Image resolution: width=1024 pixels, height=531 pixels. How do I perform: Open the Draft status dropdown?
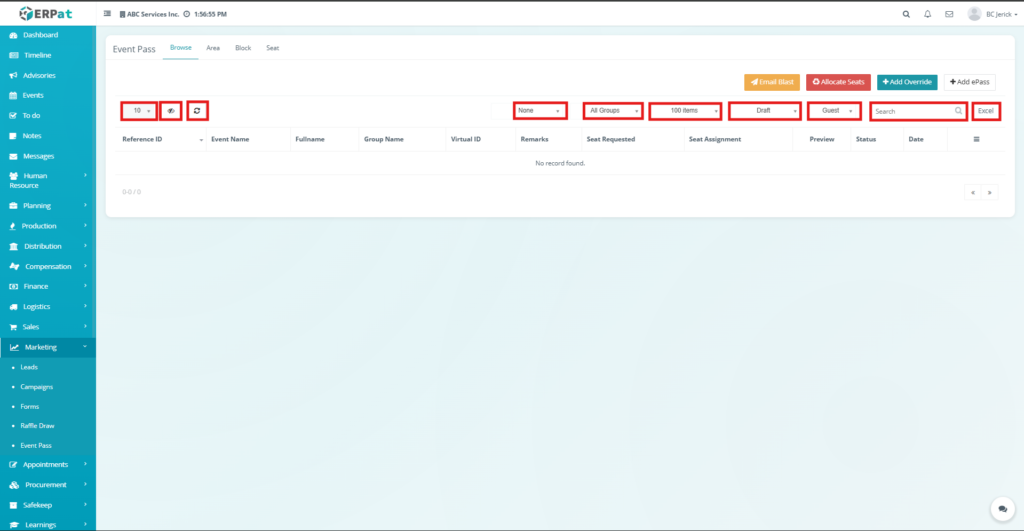(x=765, y=110)
